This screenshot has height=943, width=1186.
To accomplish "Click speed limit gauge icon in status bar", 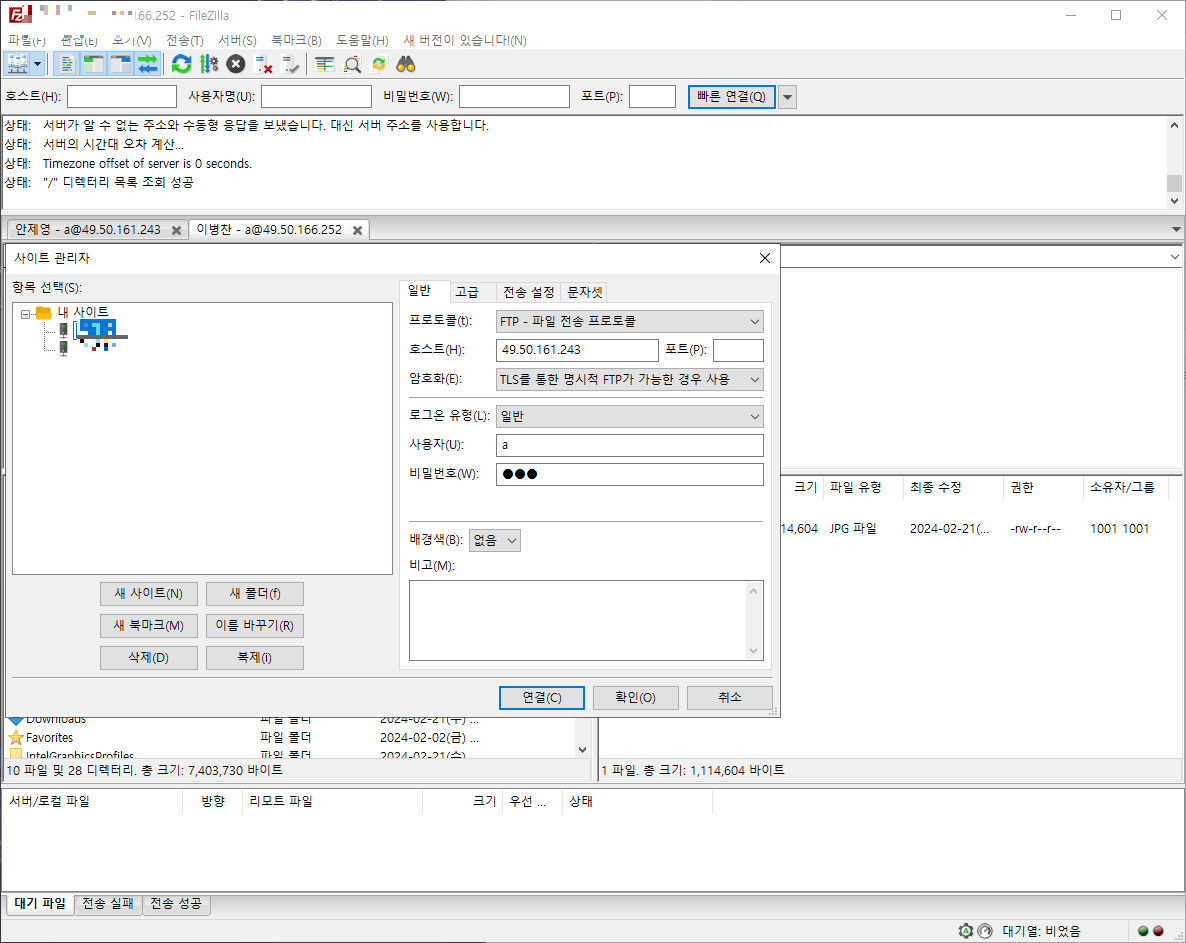I will coord(985,931).
